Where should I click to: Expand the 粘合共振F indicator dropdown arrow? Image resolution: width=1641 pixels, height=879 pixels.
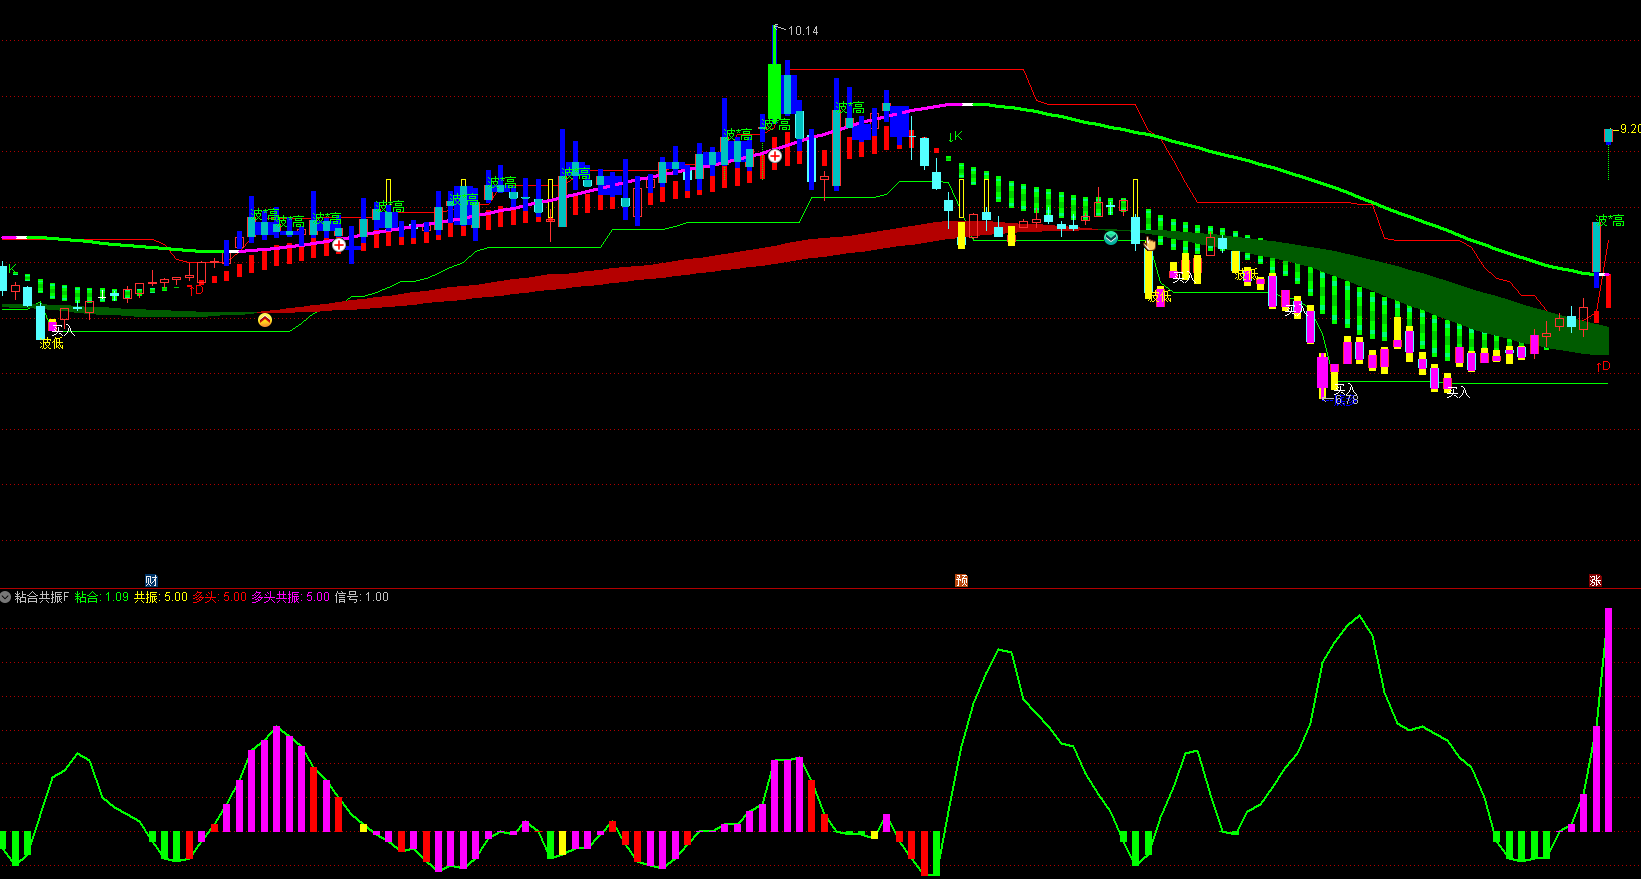pyautogui.click(x=6, y=597)
